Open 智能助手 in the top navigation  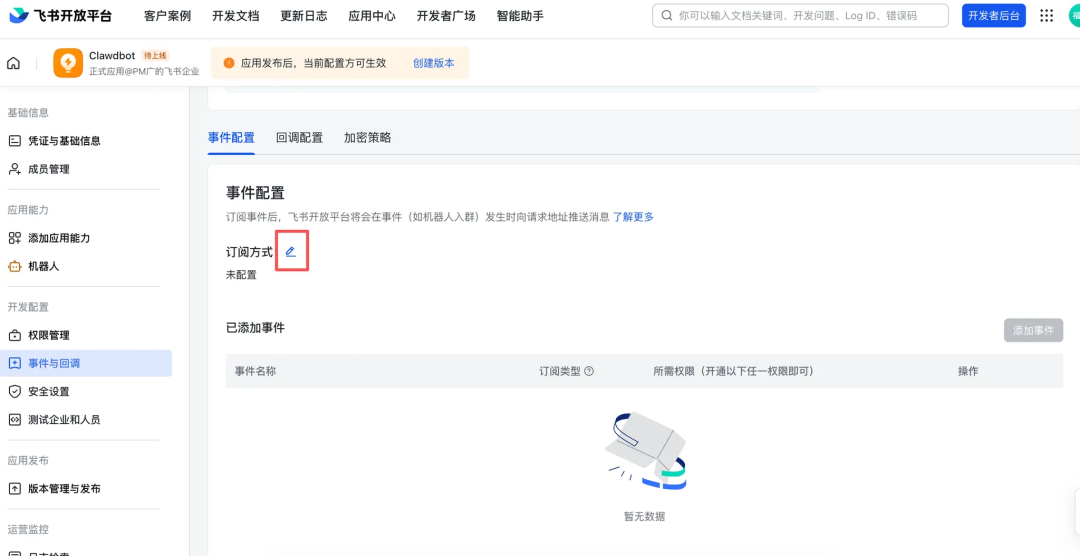520,16
